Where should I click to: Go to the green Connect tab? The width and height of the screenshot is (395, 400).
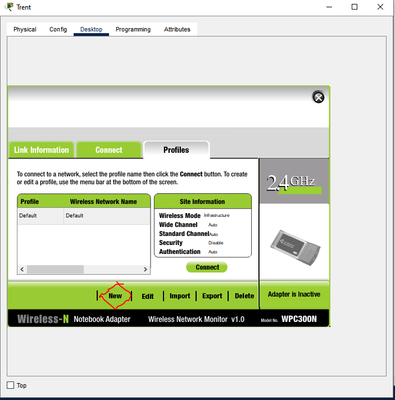point(109,150)
